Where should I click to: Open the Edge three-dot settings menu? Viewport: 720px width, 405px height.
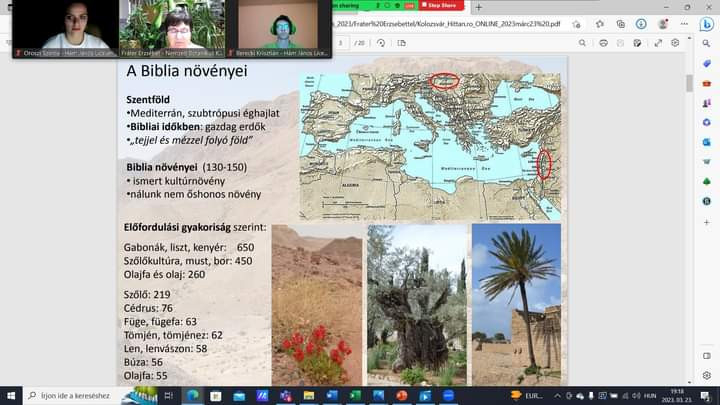[683, 23]
